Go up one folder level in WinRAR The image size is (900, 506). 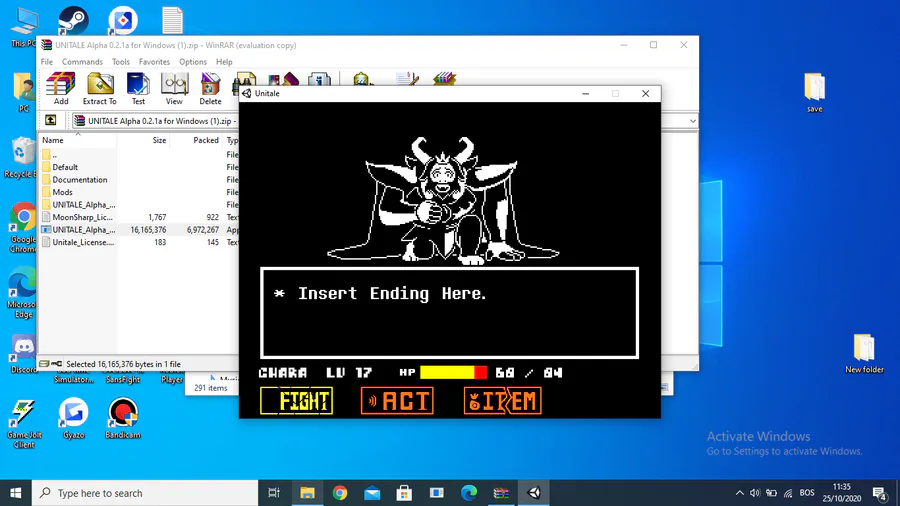[x=51, y=120]
